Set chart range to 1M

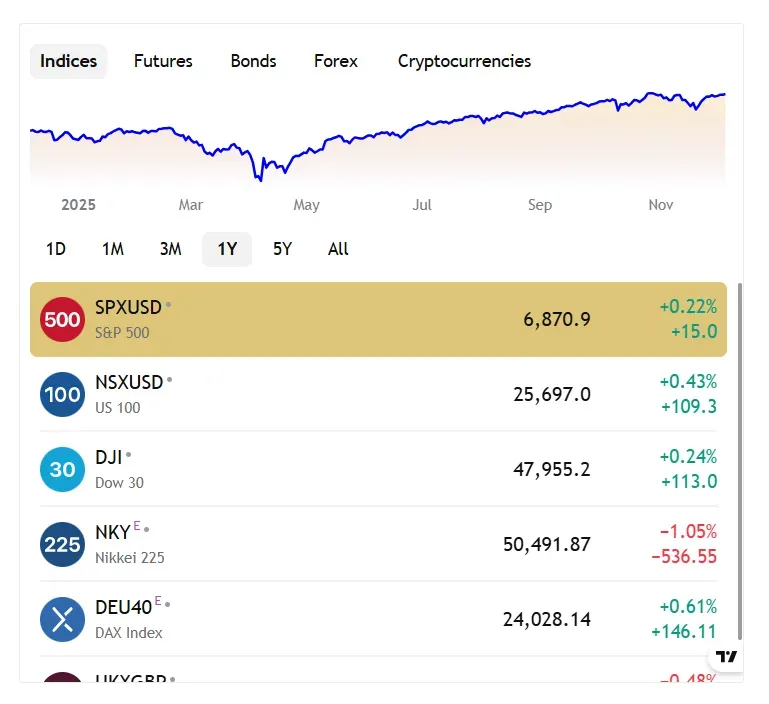113,249
